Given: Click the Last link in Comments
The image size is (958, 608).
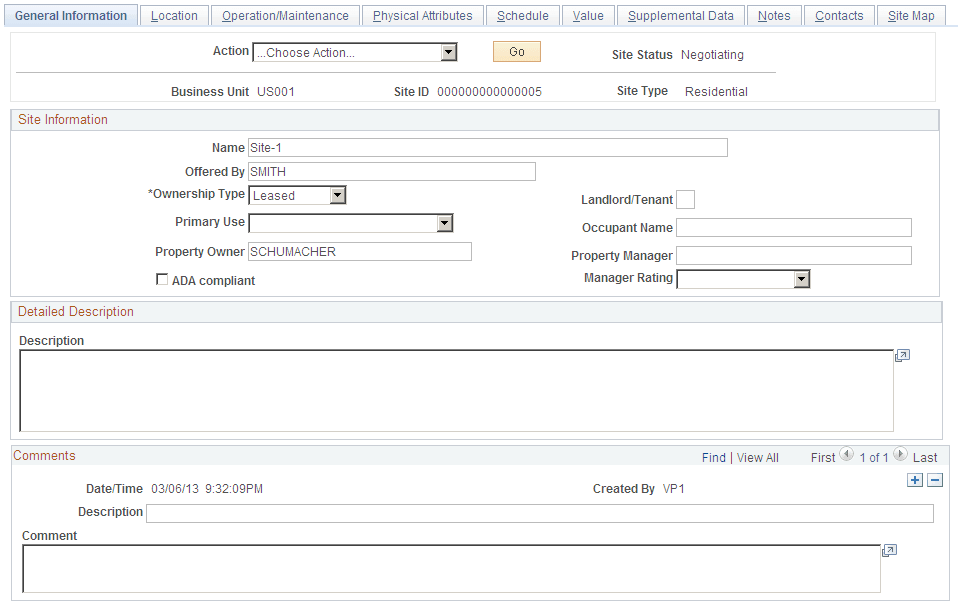Looking at the screenshot, I should (925, 458).
